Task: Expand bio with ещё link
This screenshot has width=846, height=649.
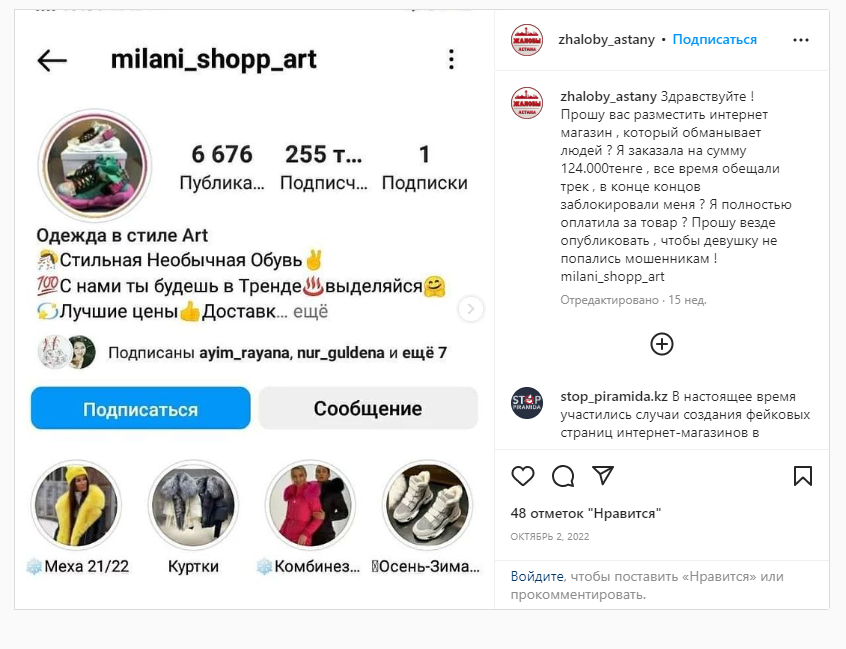Action: (310, 311)
